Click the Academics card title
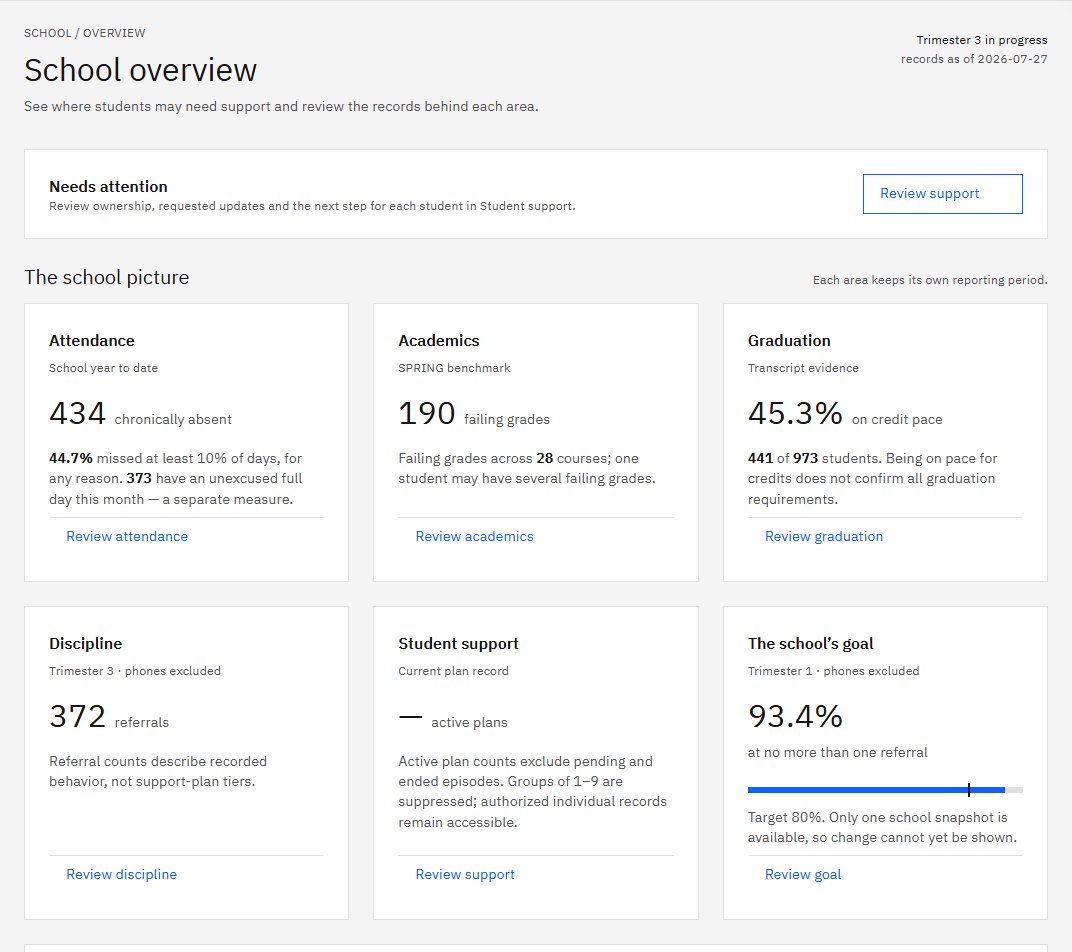Viewport: 1072px width, 952px height. pyautogui.click(x=439, y=341)
